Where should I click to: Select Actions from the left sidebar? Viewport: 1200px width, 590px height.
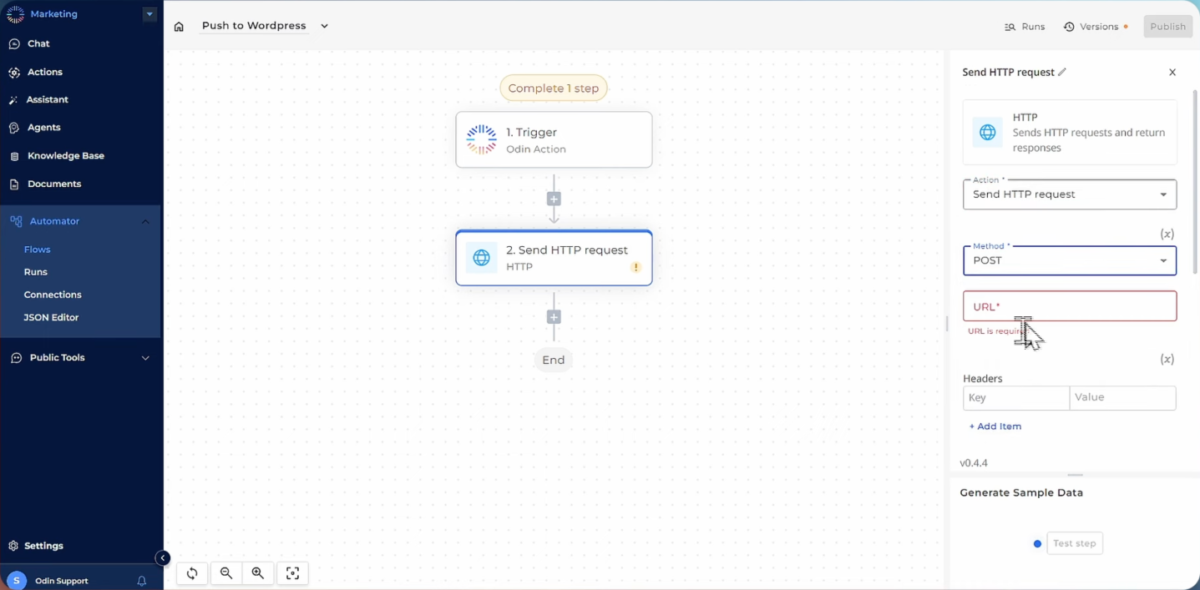tap(43, 71)
